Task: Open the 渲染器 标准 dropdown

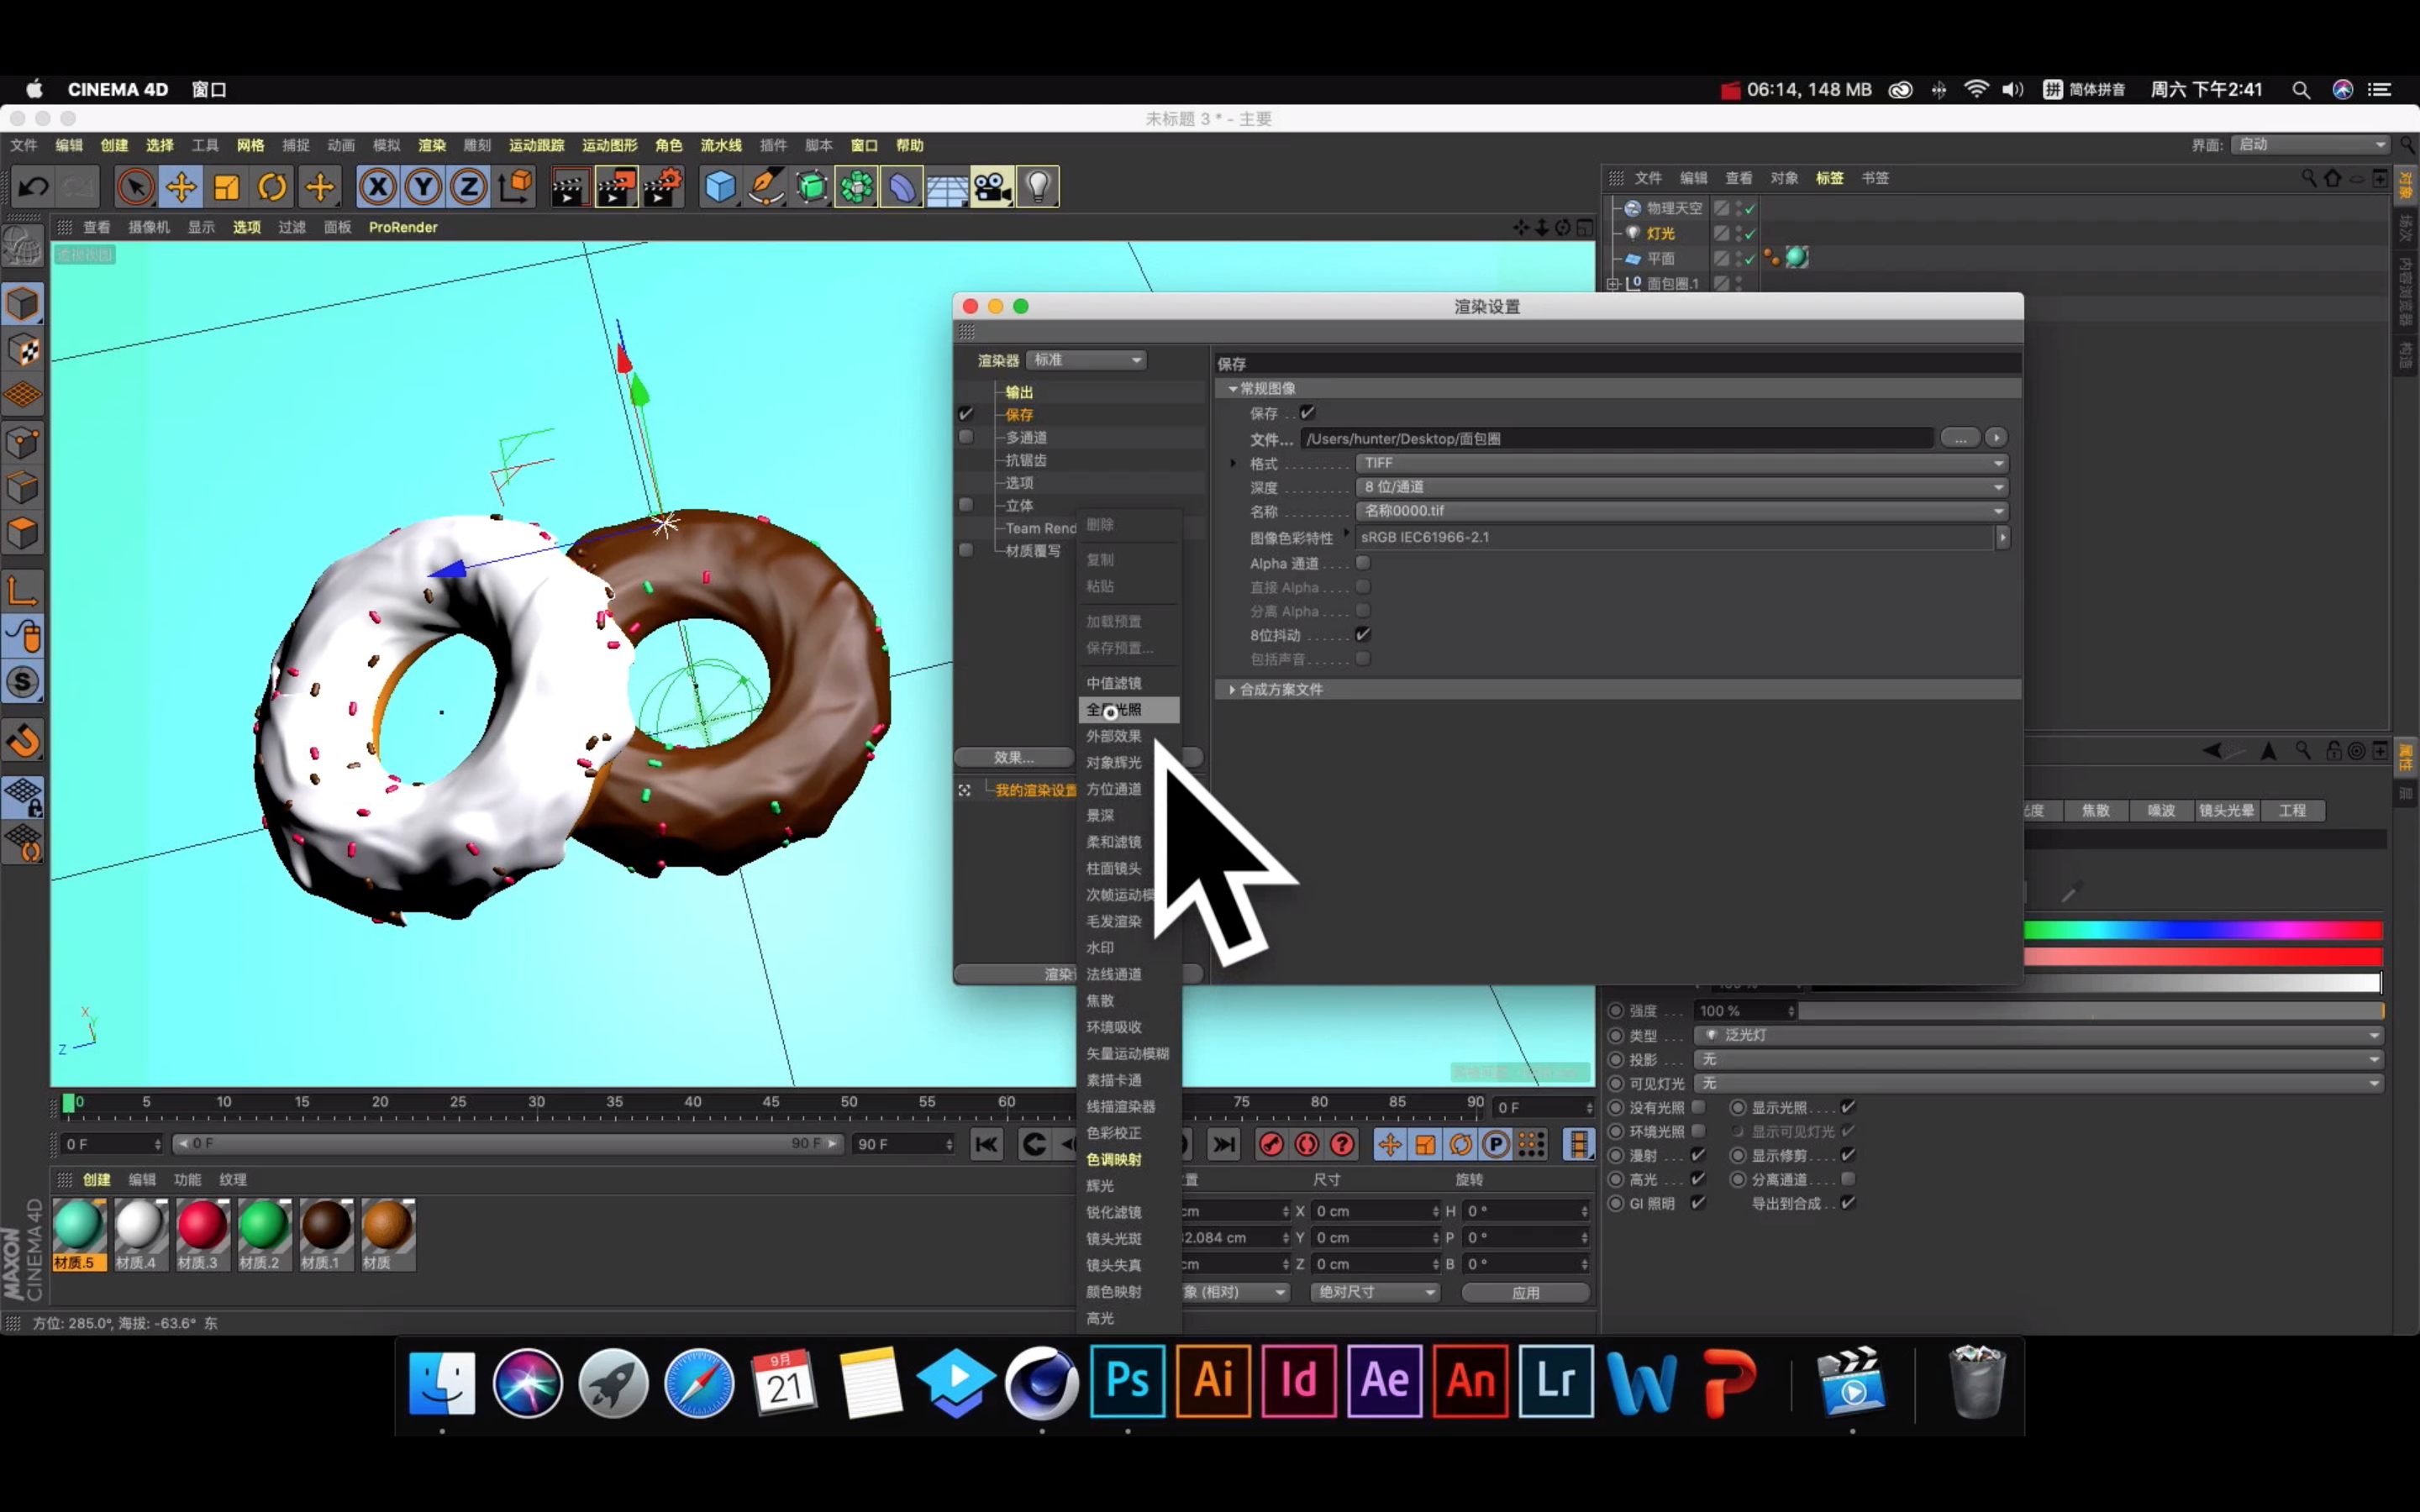Action: point(1086,360)
